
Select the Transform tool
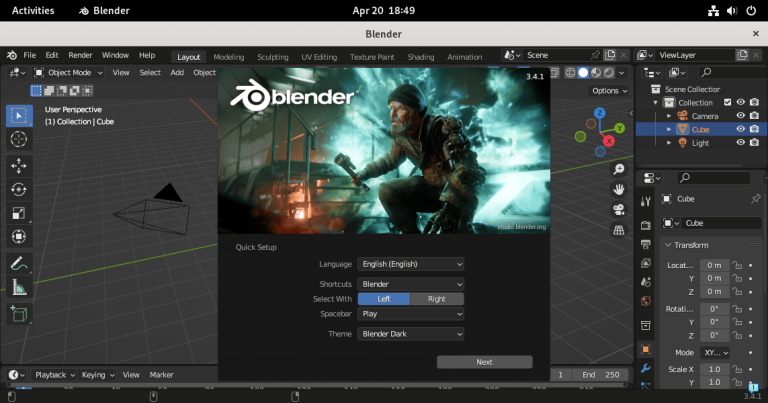(x=19, y=237)
